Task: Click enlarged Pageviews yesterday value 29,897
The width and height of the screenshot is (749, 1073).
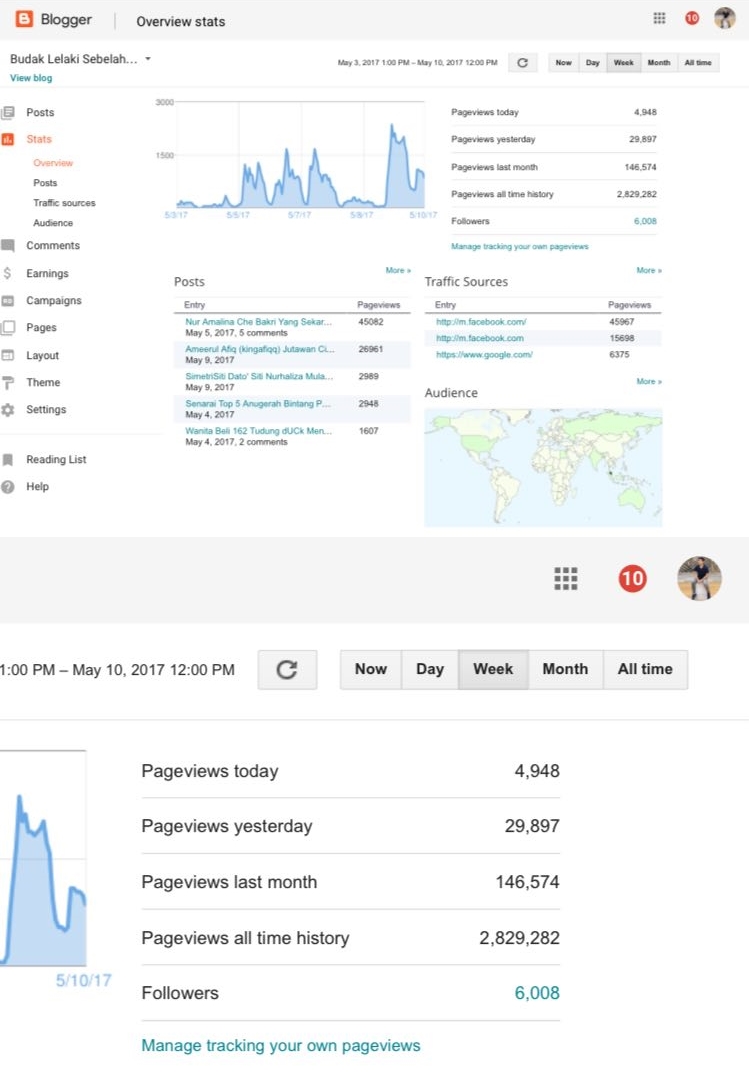Action: (532, 826)
